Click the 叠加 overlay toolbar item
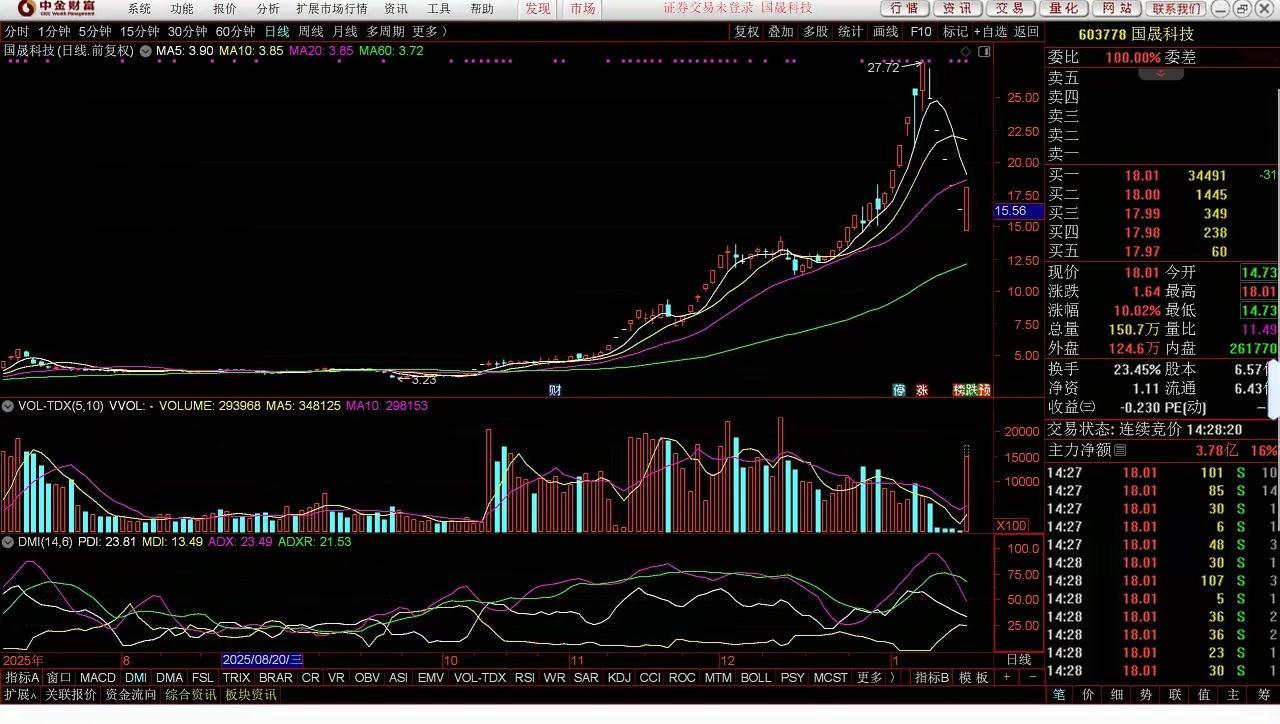 click(781, 31)
